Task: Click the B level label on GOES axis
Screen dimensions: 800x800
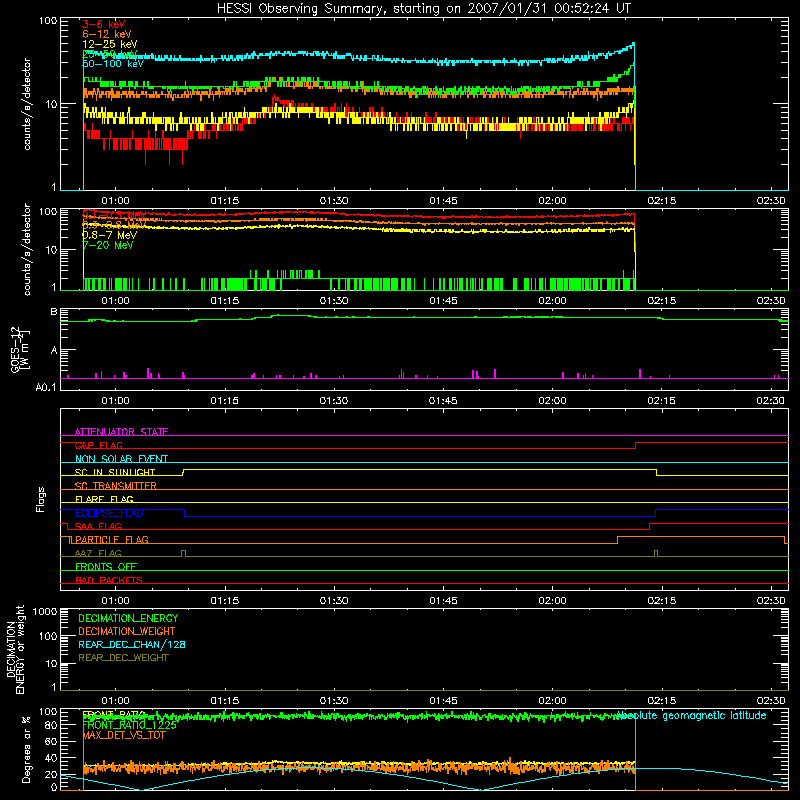Action: click(x=54, y=312)
